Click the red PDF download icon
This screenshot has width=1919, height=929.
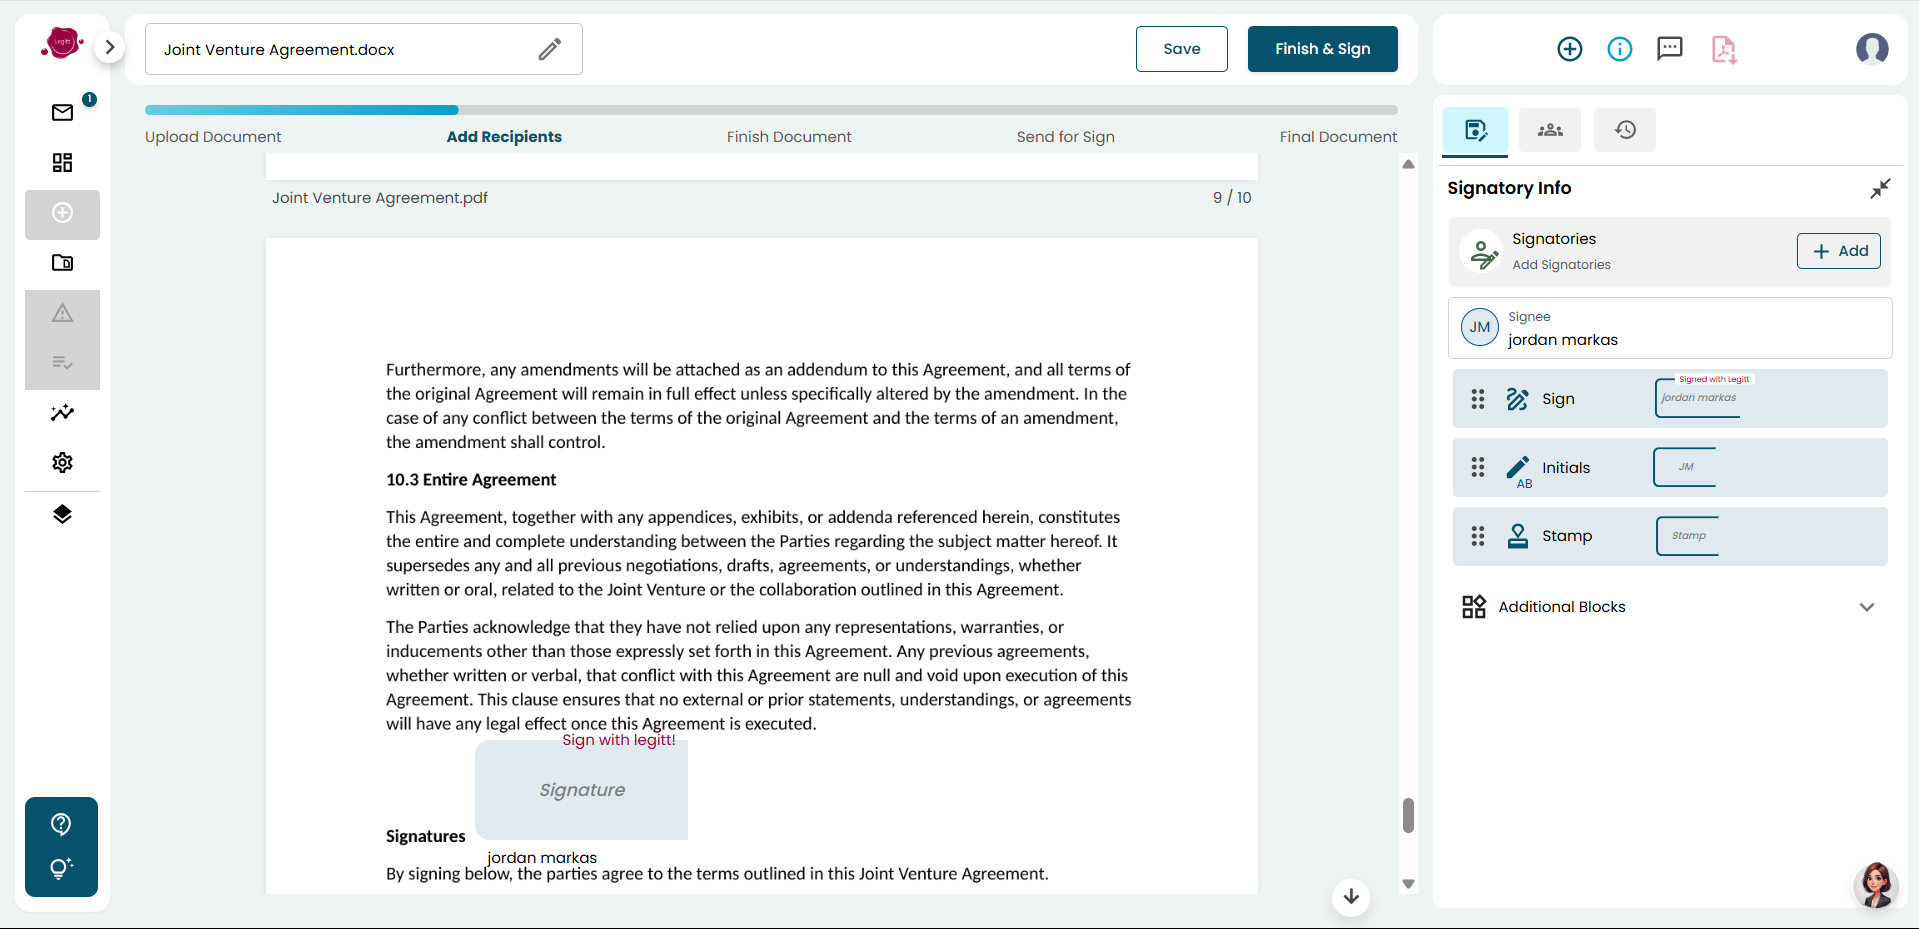(x=1724, y=49)
